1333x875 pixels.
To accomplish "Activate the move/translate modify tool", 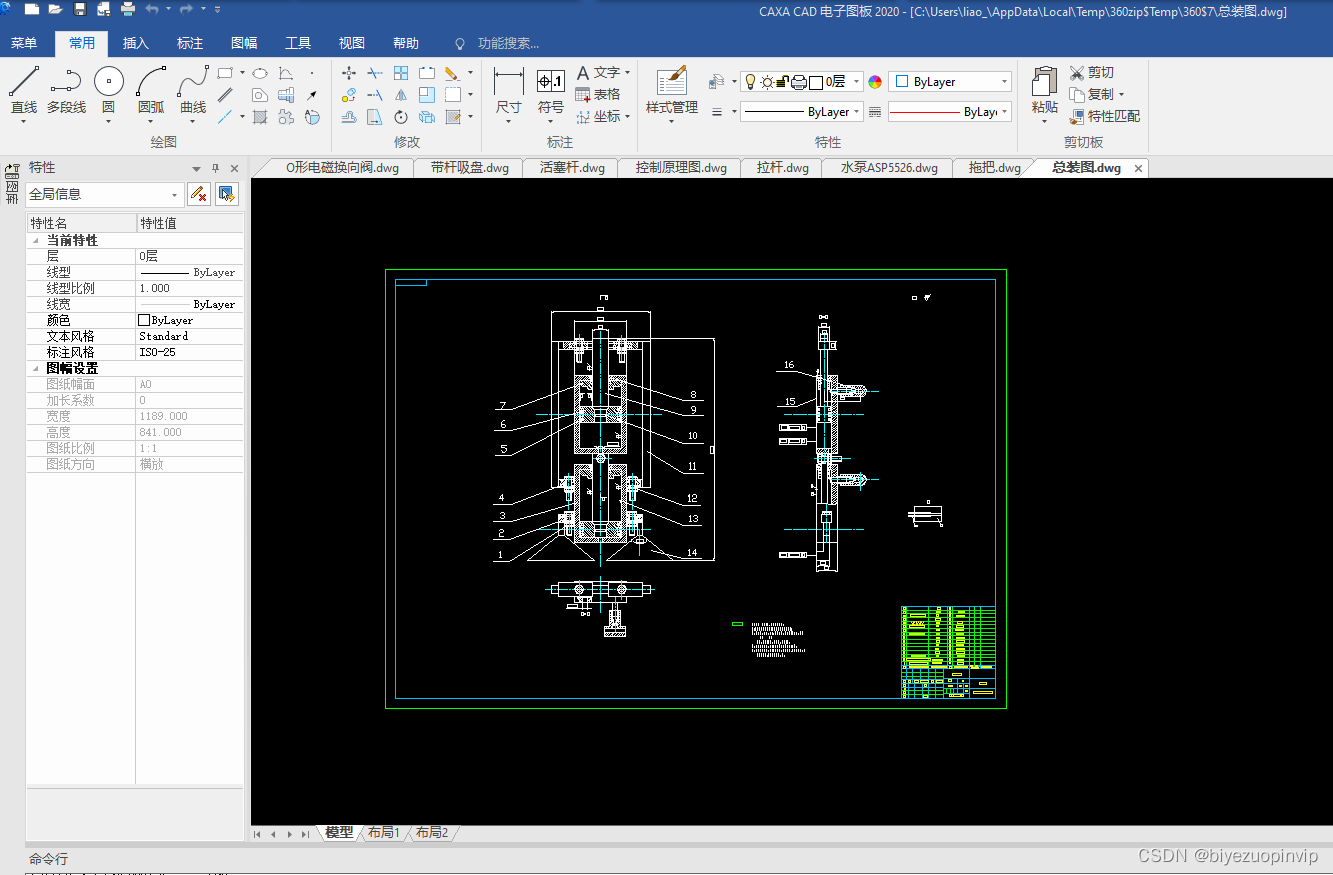I will pos(349,73).
